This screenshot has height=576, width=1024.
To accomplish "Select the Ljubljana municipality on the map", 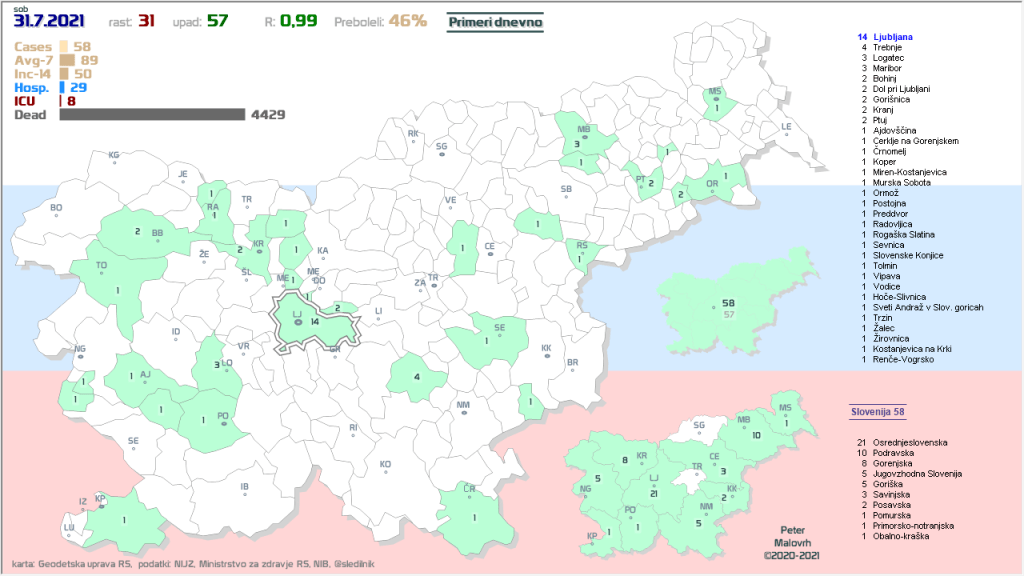I will [315, 322].
